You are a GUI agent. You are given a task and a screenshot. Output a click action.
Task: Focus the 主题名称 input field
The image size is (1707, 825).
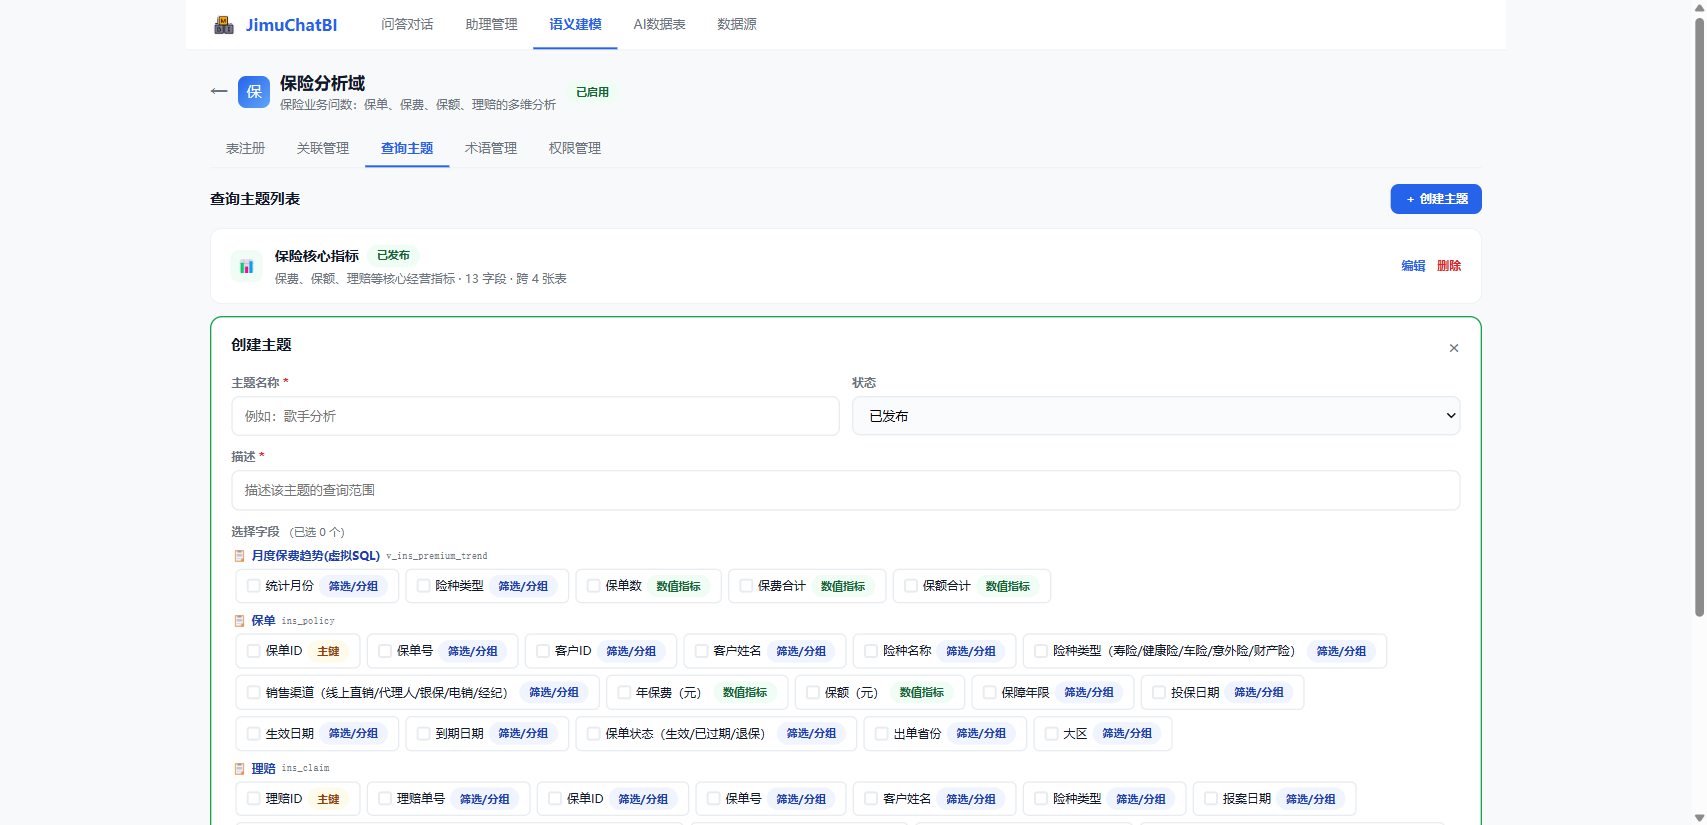535,416
